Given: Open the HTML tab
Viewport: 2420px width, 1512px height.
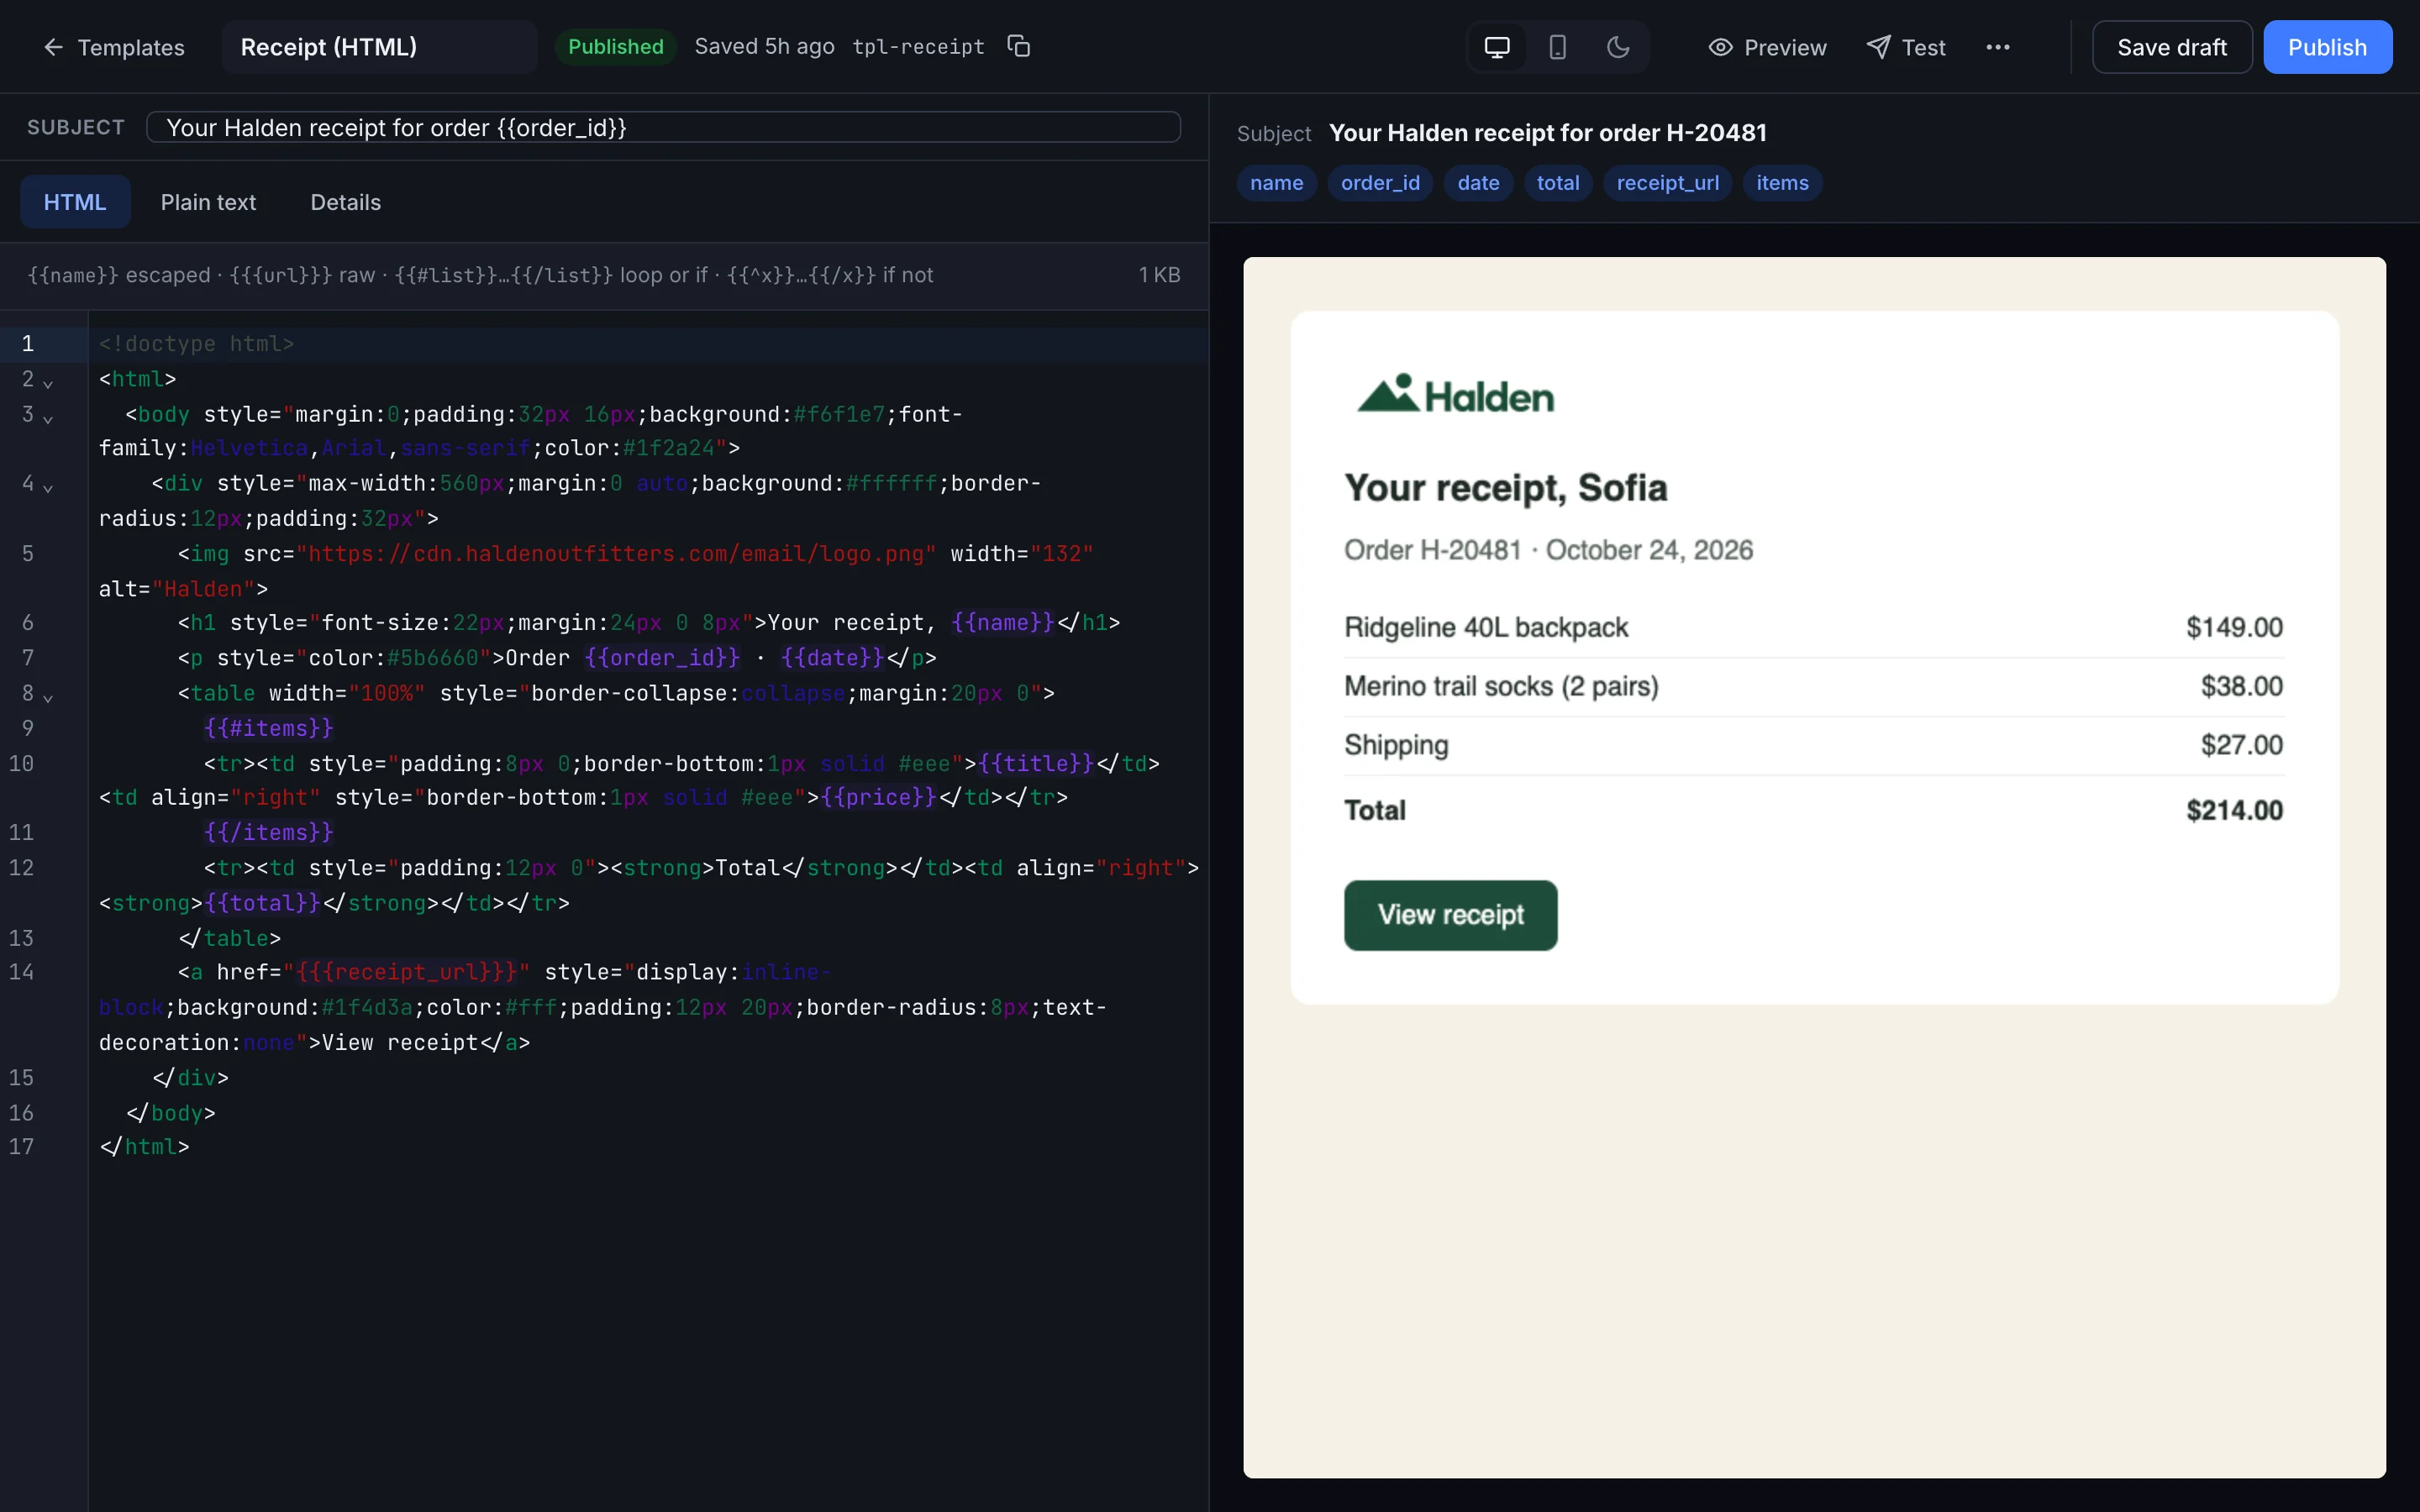Looking at the screenshot, I should pos(75,202).
